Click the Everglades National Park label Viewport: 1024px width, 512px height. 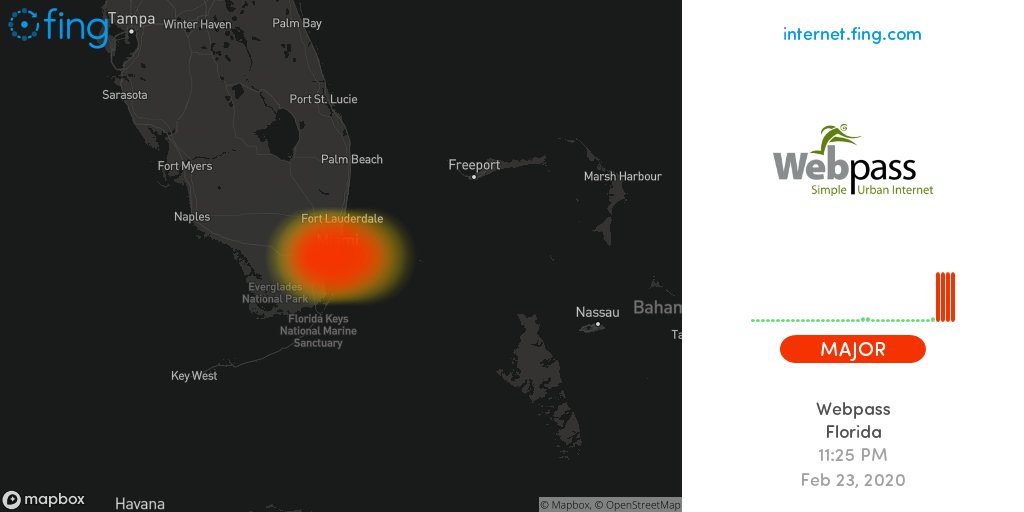point(275,293)
